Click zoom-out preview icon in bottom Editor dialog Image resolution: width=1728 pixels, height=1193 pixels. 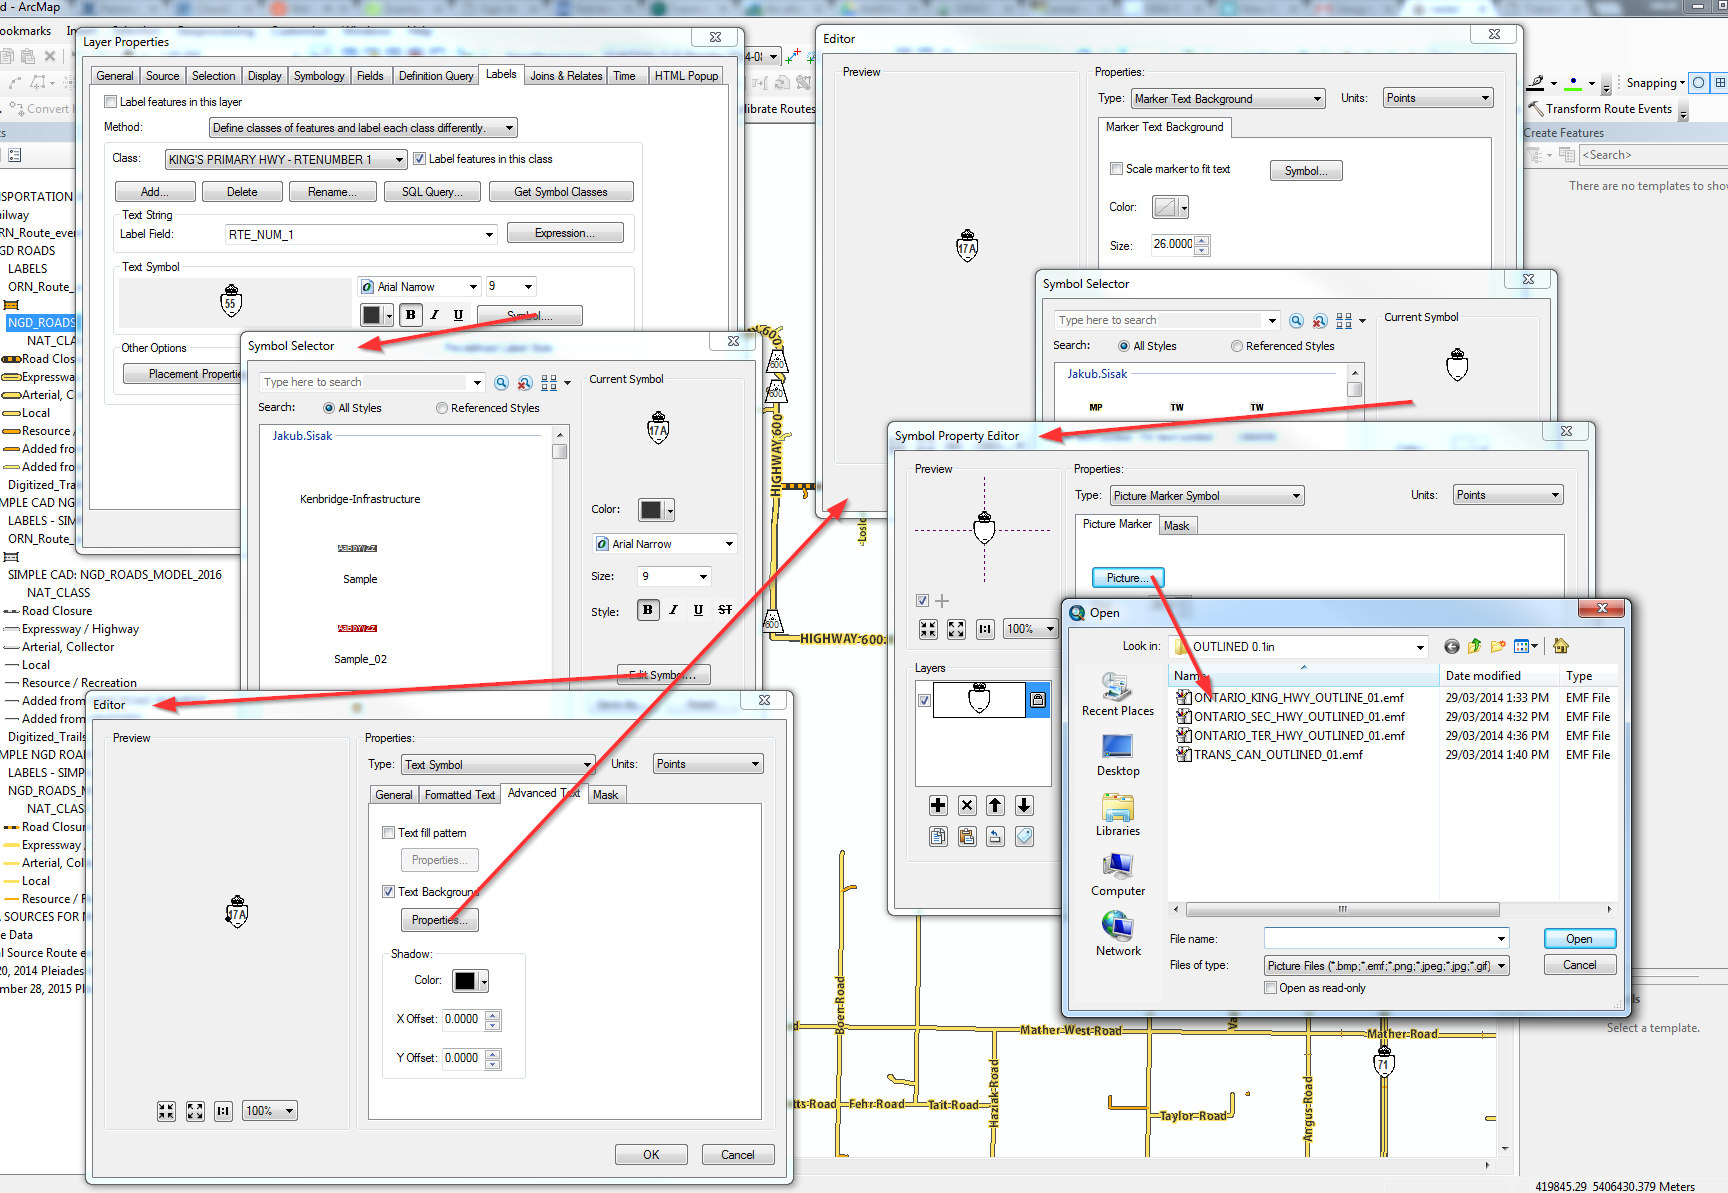(166, 1111)
